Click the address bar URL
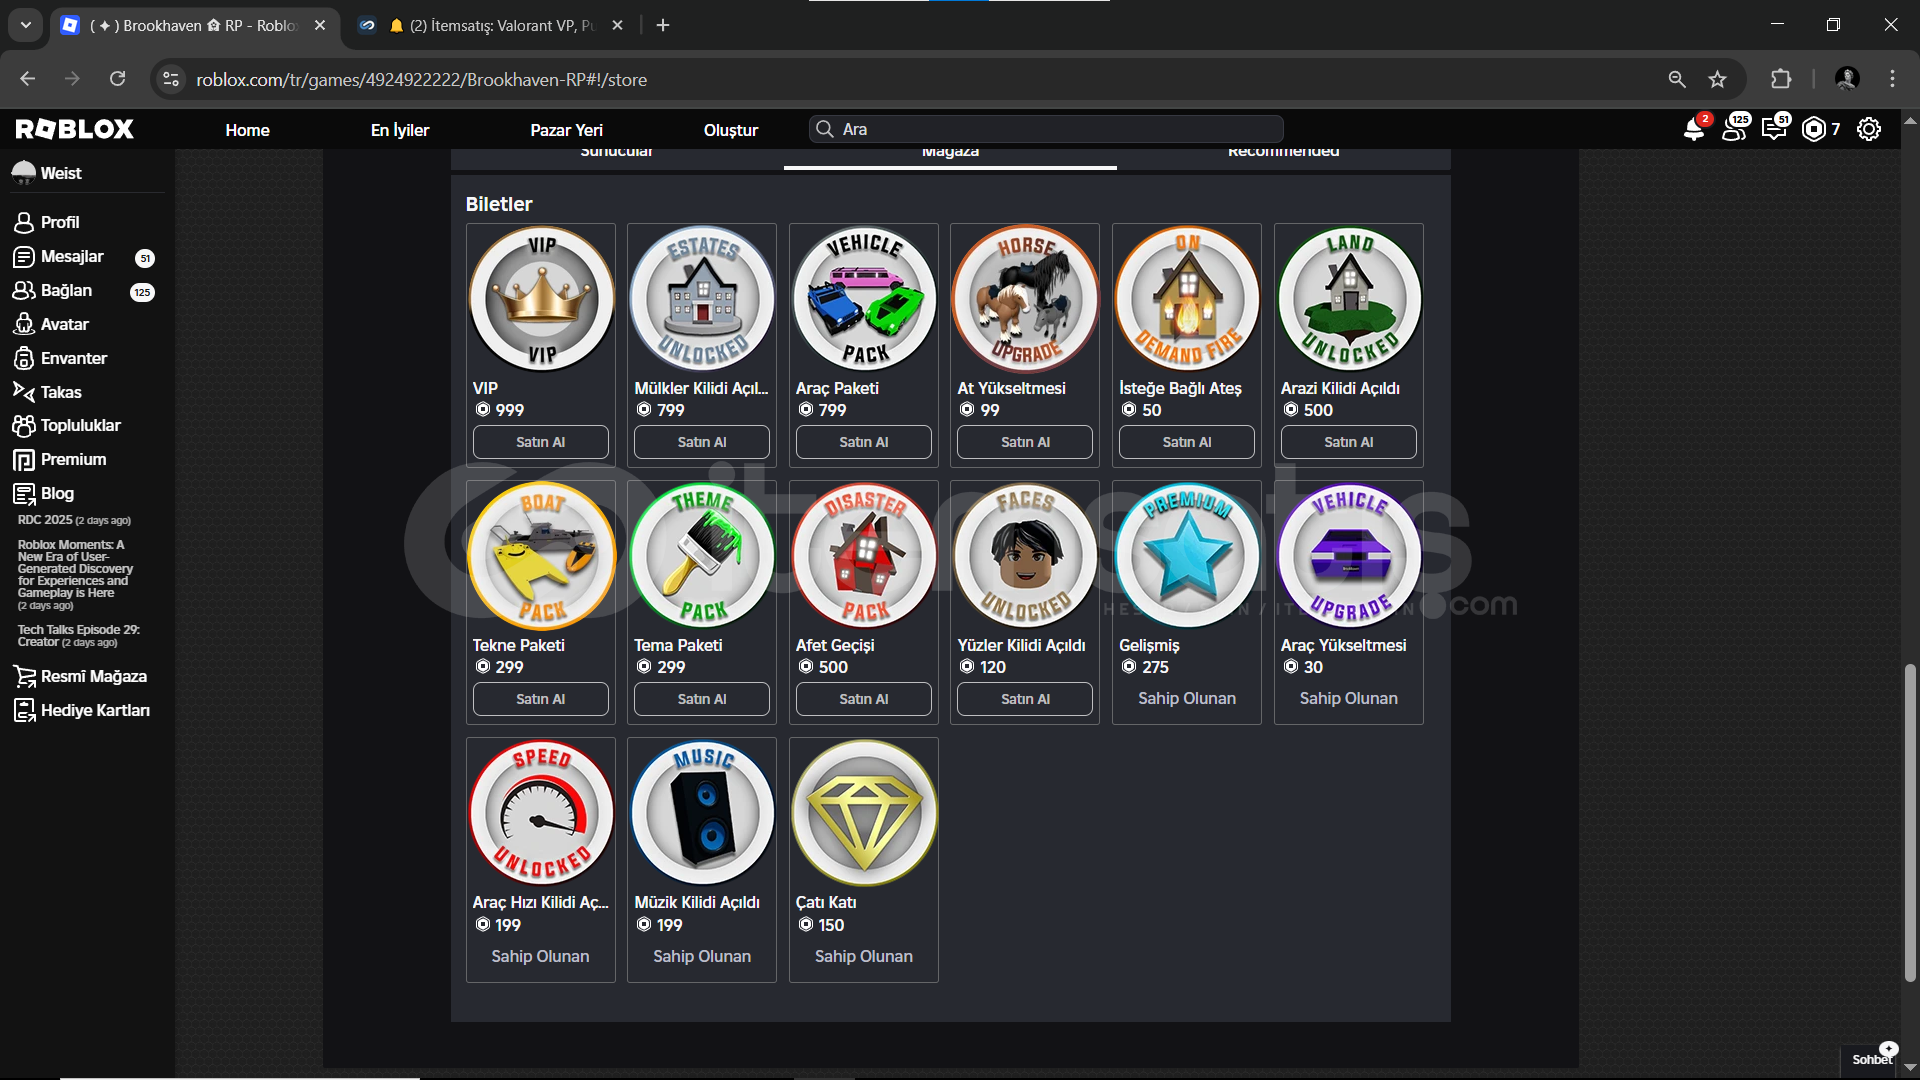 click(x=421, y=80)
